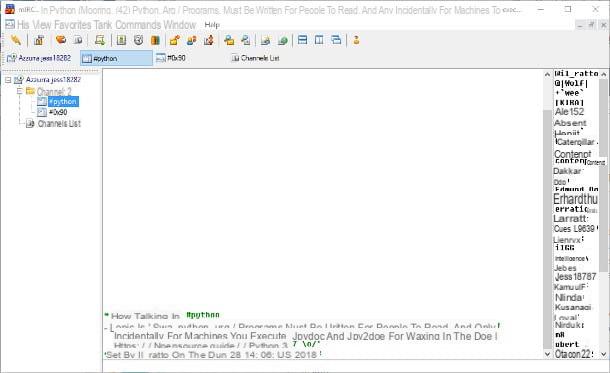Select nickname Ale152 in the nick list
This screenshot has height=373, width=610.
(569, 112)
